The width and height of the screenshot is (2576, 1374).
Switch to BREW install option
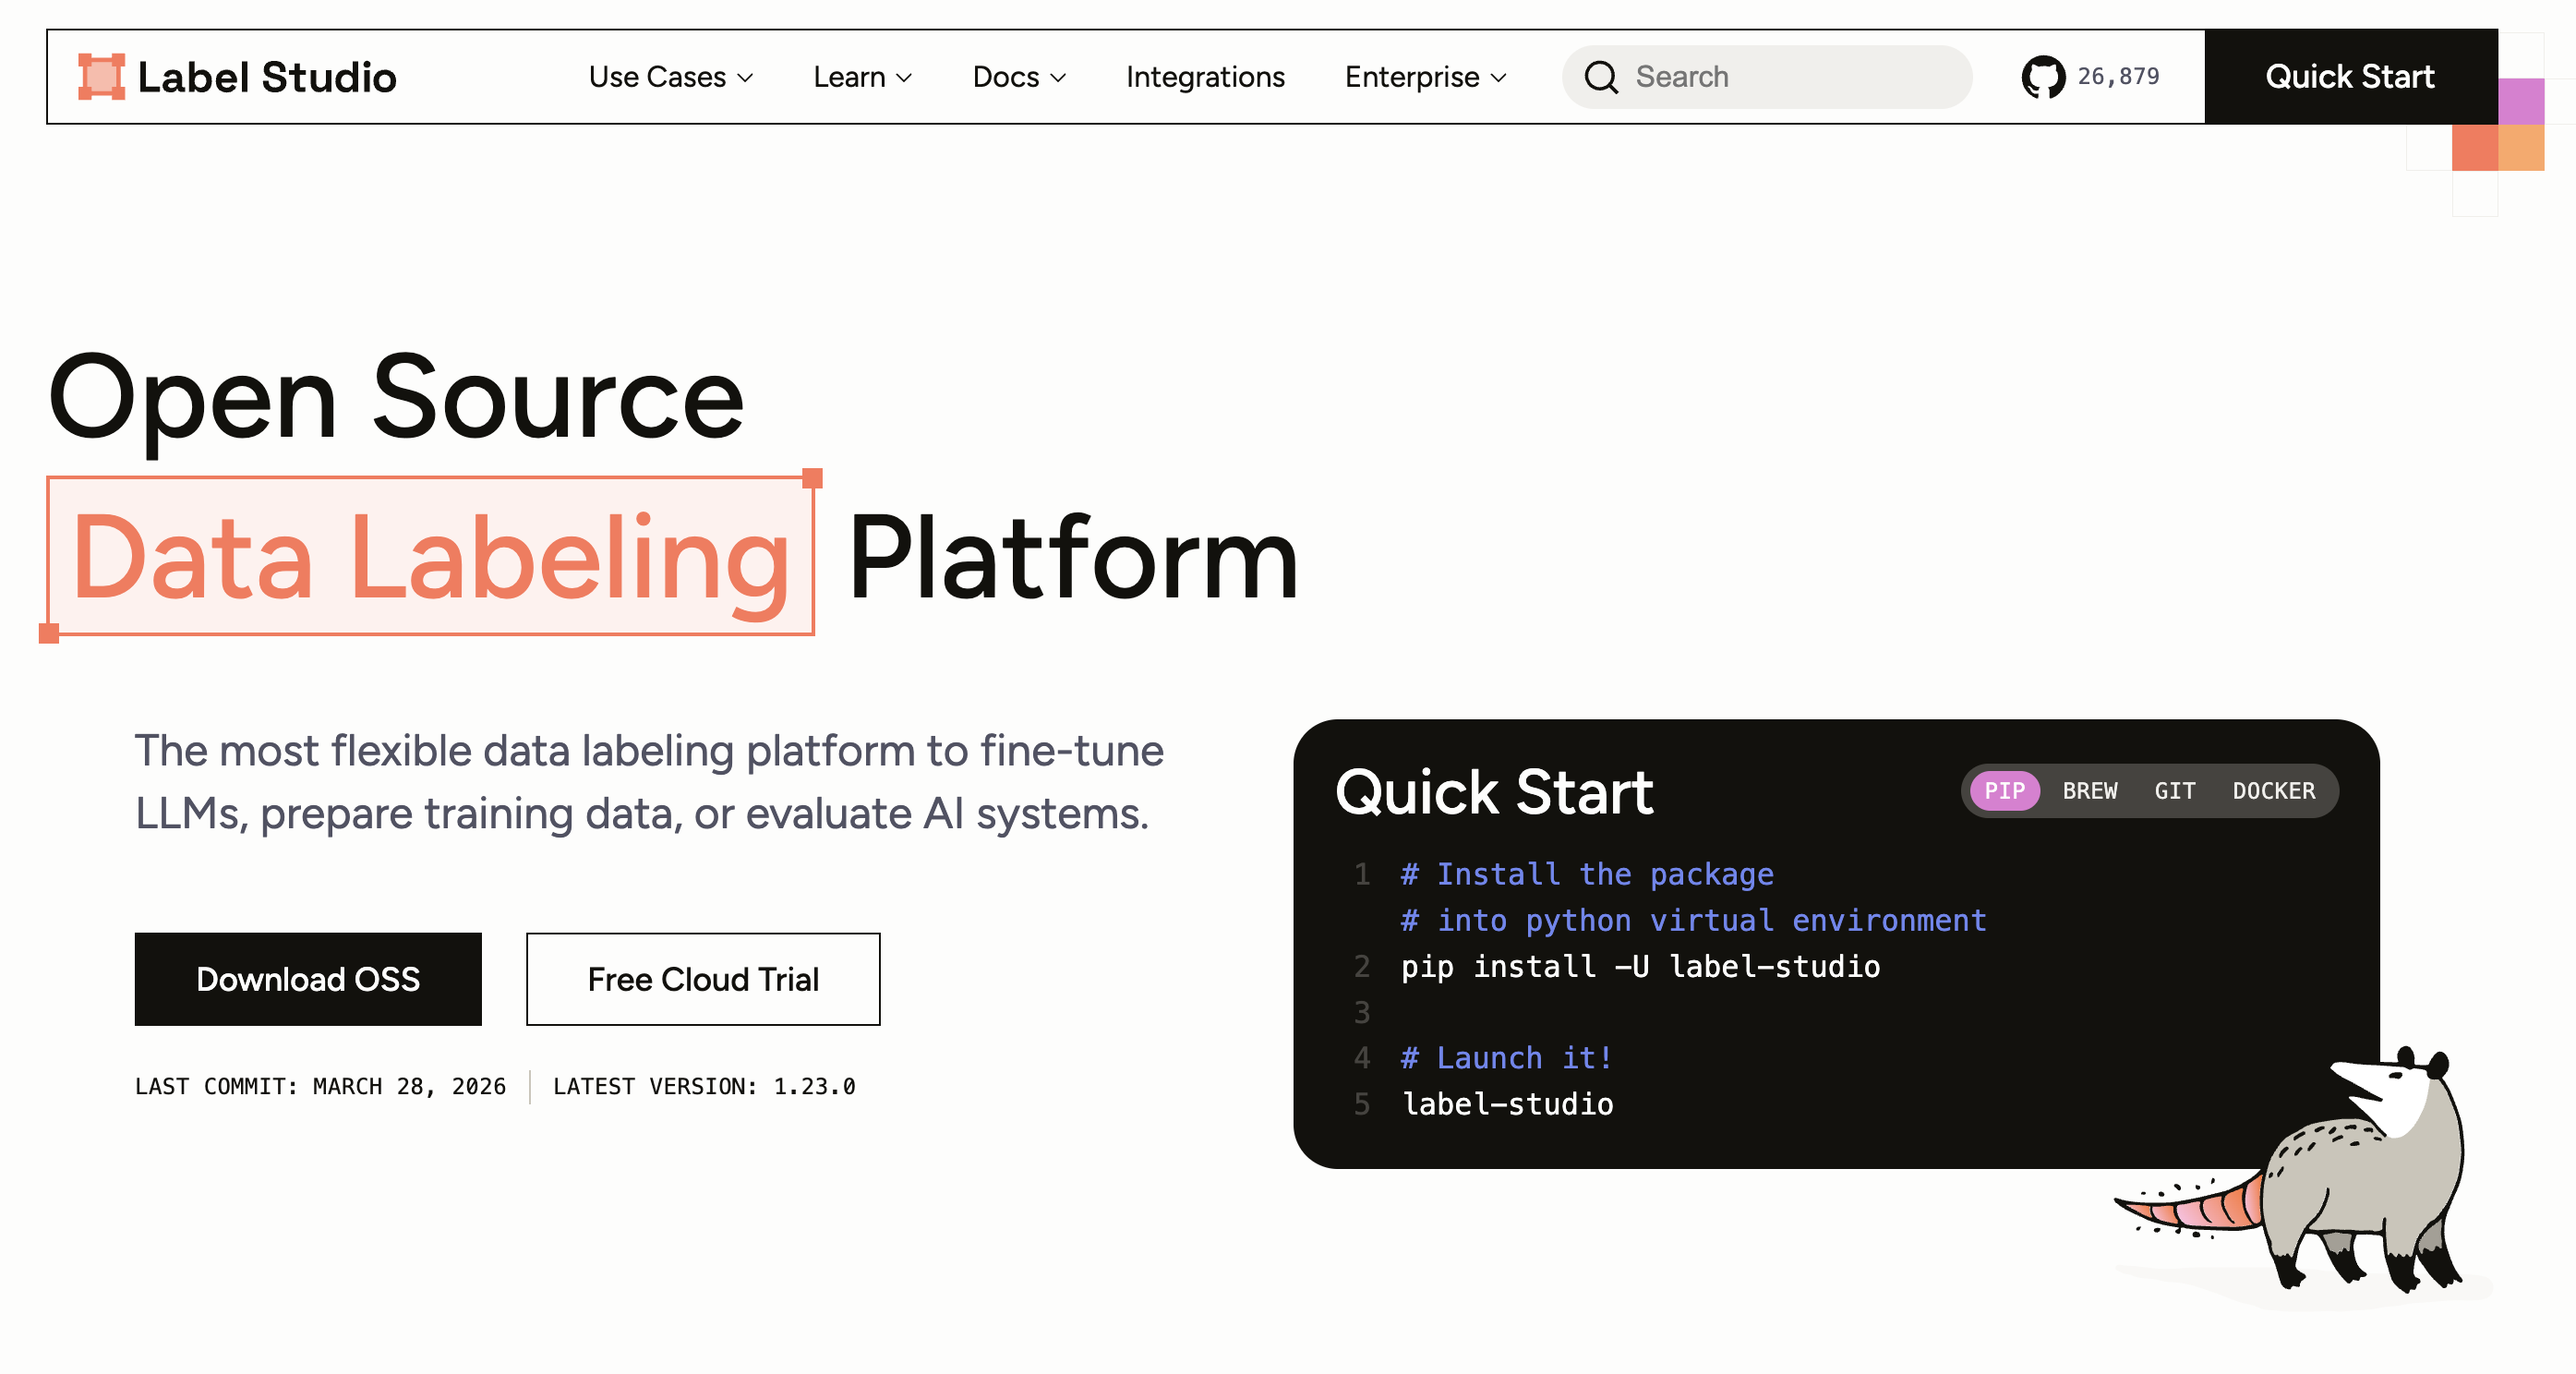[x=2089, y=791]
